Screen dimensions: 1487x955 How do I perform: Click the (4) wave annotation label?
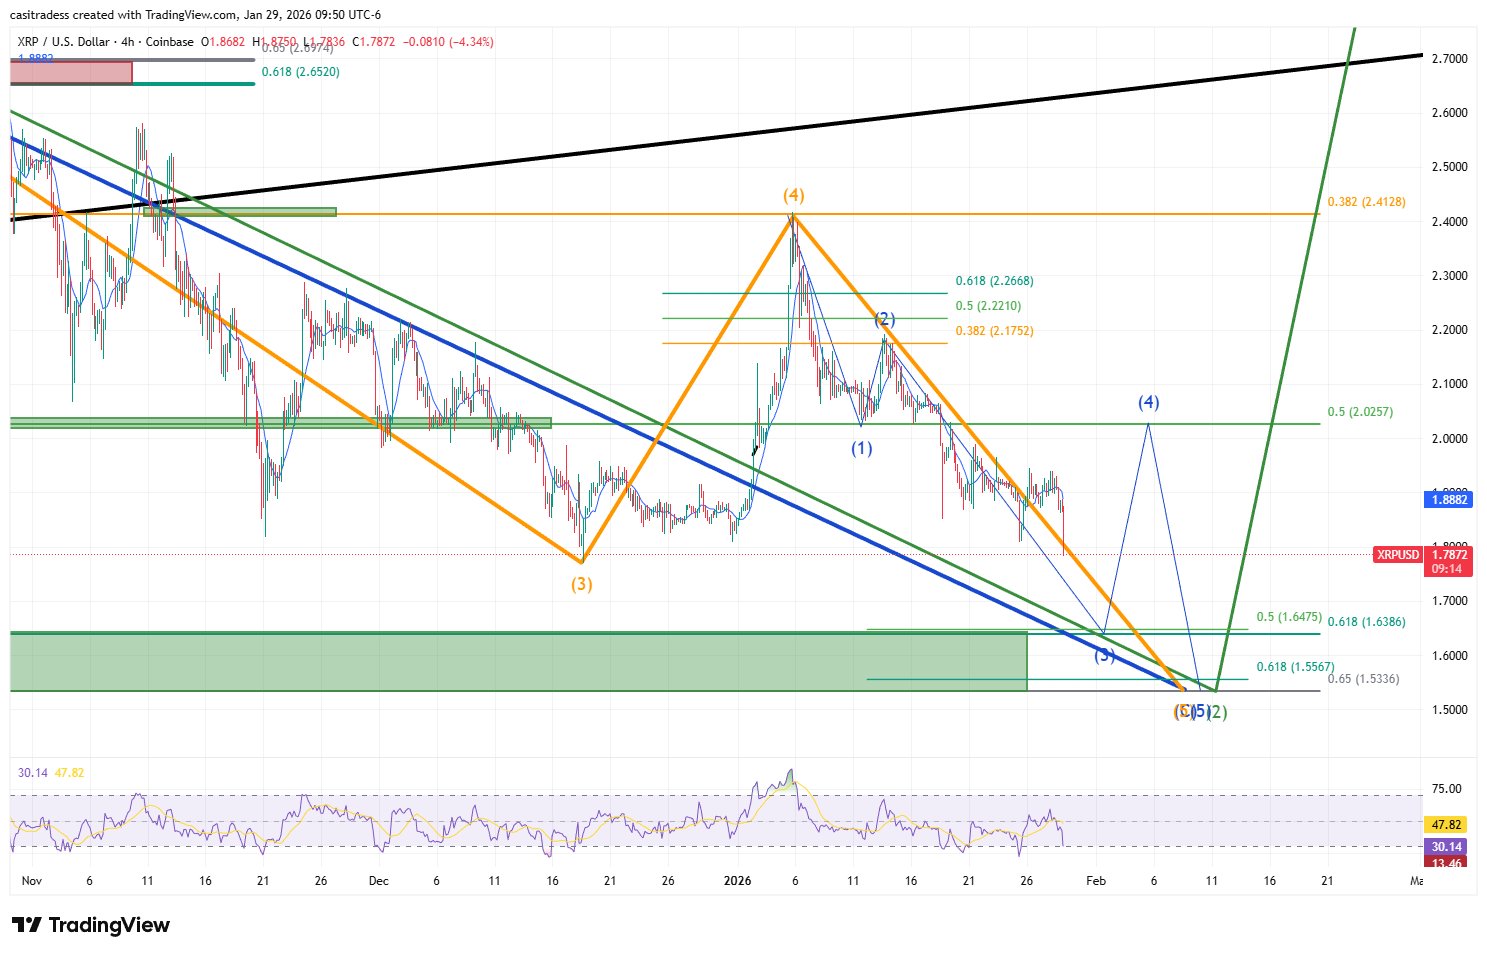(793, 197)
